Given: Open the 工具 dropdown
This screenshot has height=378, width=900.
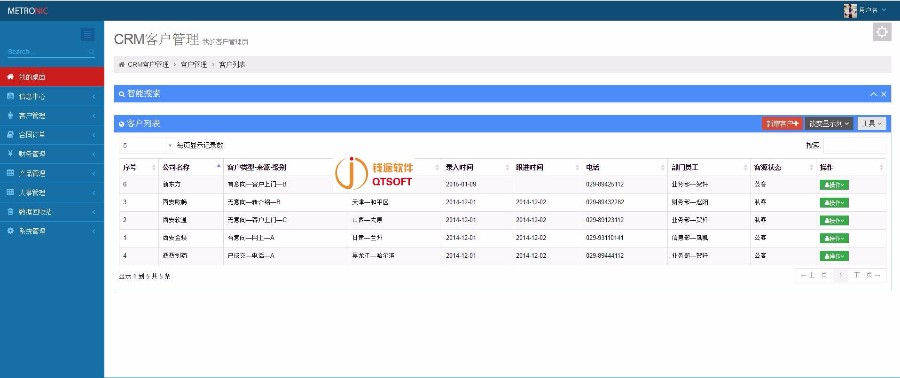Looking at the screenshot, I should coord(872,123).
